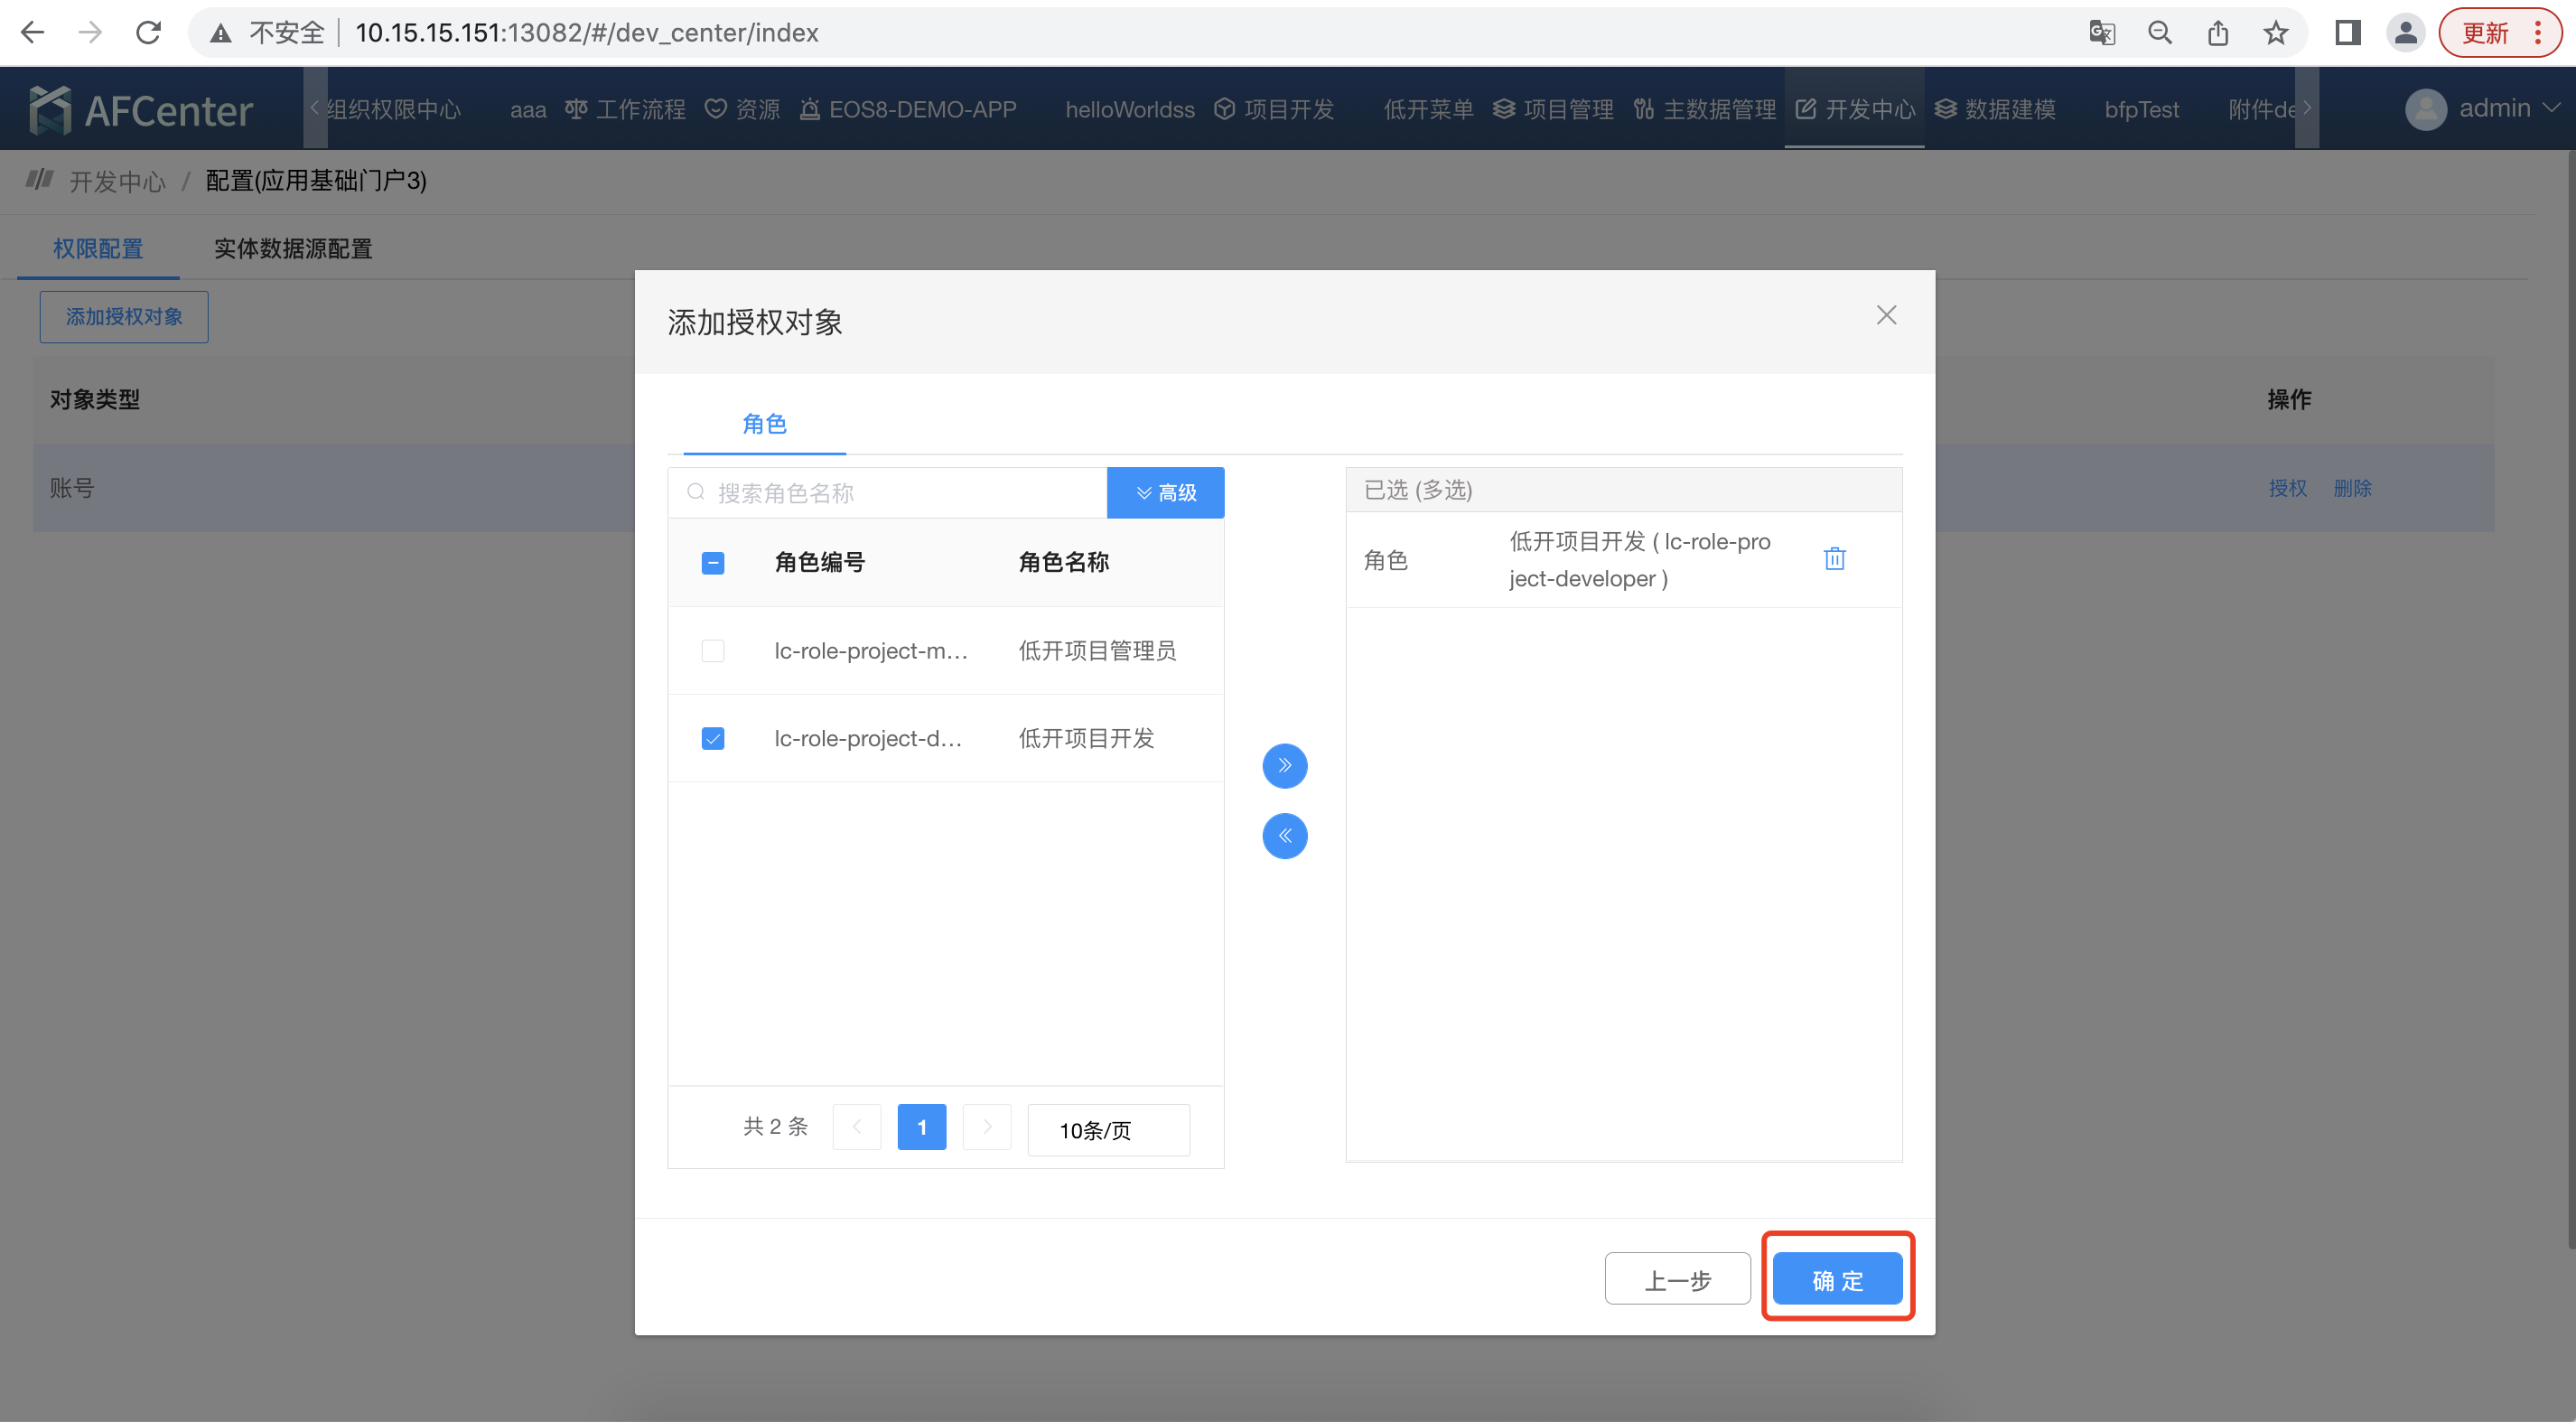Open the Google Translate icon in address bar
The width and height of the screenshot is (2576, 1422).
tap(2102, 33)
